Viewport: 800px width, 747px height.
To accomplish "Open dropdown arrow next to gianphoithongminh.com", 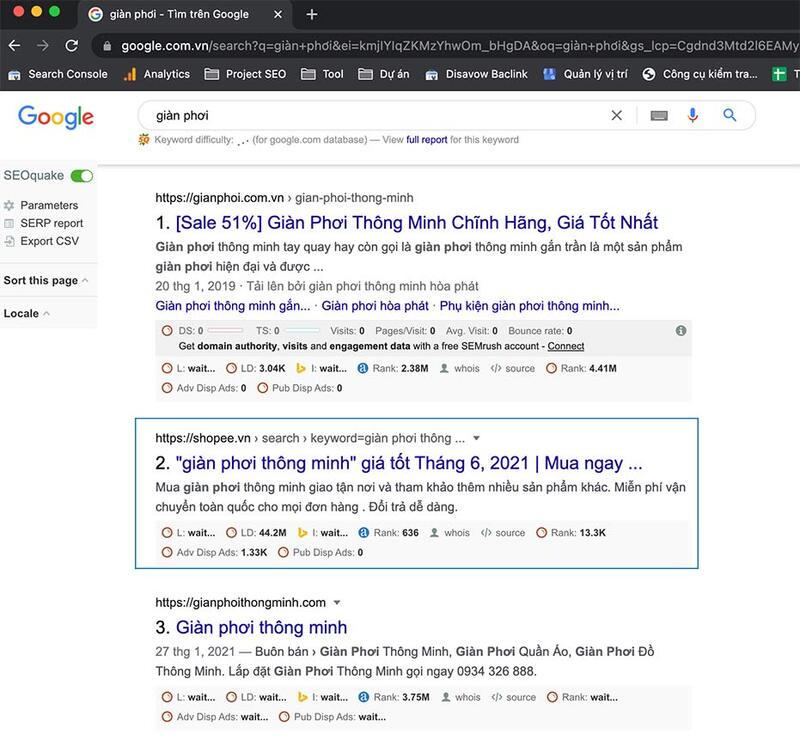I will point(337,602).
